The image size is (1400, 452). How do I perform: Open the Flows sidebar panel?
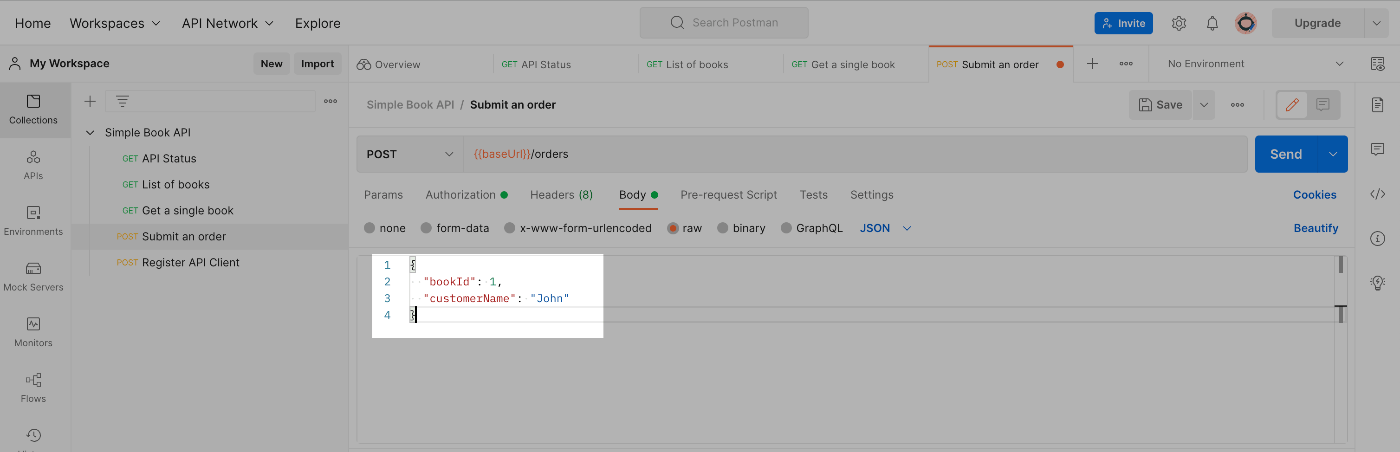pyautogui.click(x=33, y=388)
